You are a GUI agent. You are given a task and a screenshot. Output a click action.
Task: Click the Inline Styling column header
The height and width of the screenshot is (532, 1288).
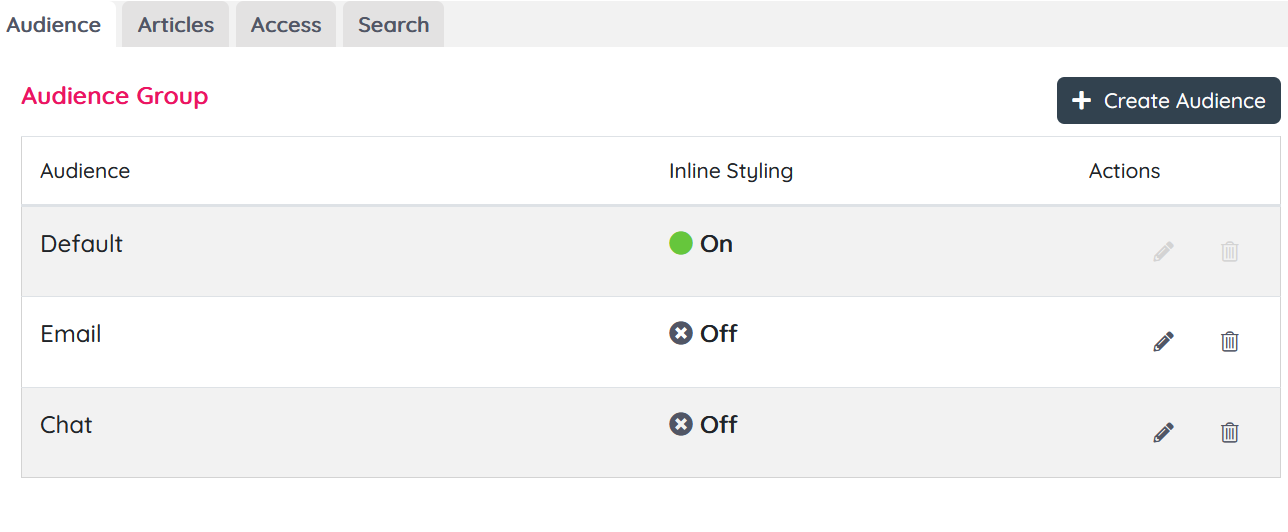(x=731, y=171)
